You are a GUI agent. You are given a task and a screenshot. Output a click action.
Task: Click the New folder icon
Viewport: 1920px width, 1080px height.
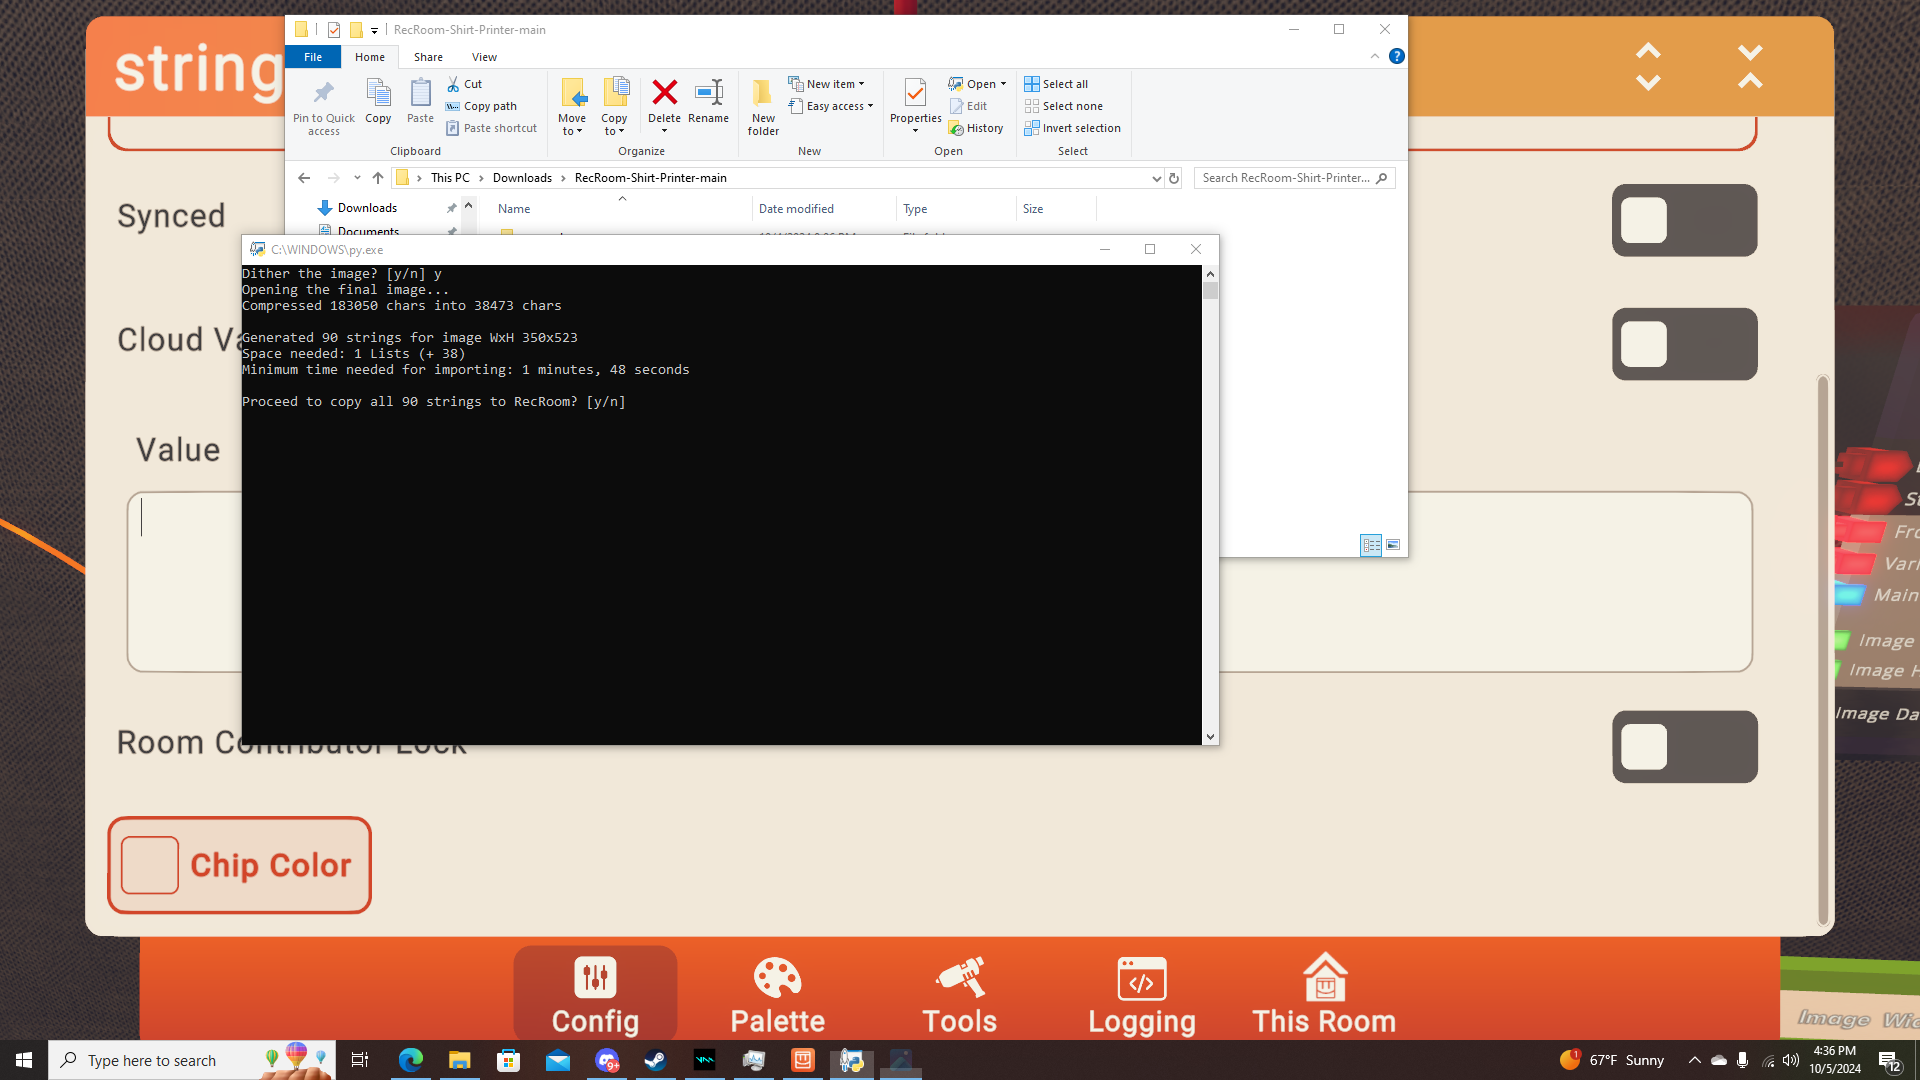click(762, 94)
